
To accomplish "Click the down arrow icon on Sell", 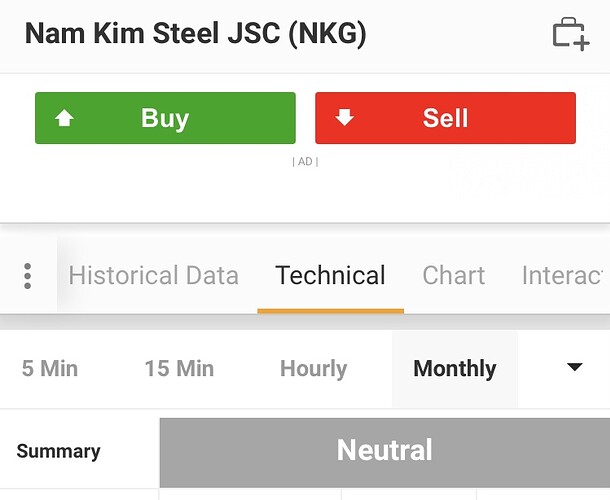I will 345,118.
